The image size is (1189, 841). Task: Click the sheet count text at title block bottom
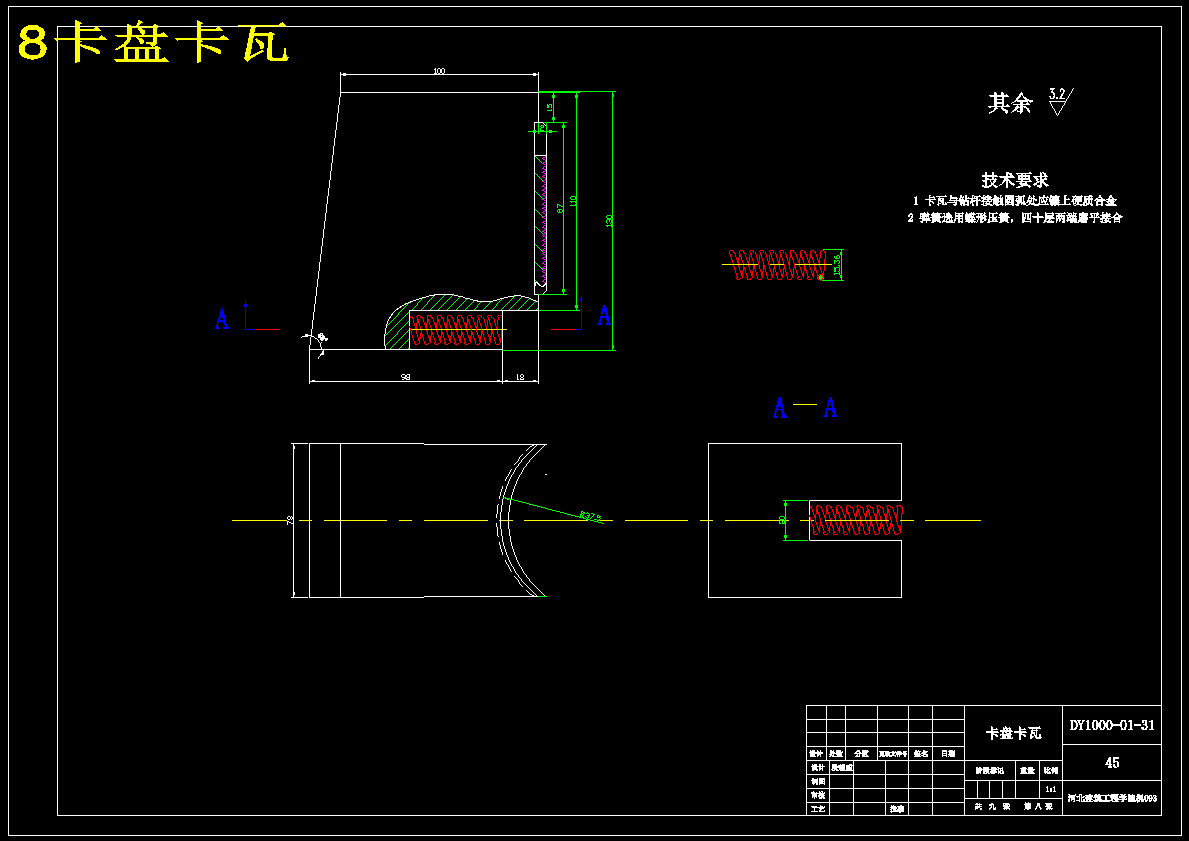1013,807
